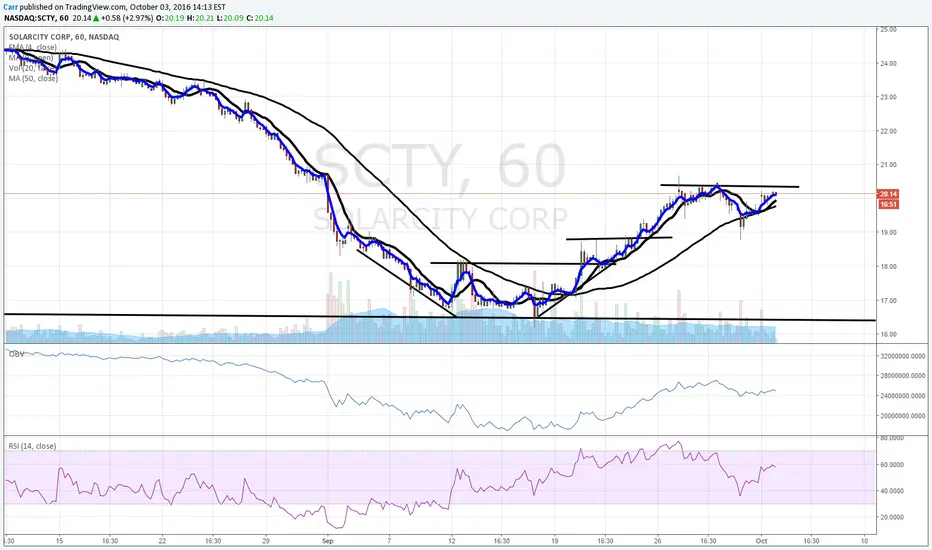Open the author link "Carr"
Viewport: 932px width, 550px height.
(x=10, y=7)
